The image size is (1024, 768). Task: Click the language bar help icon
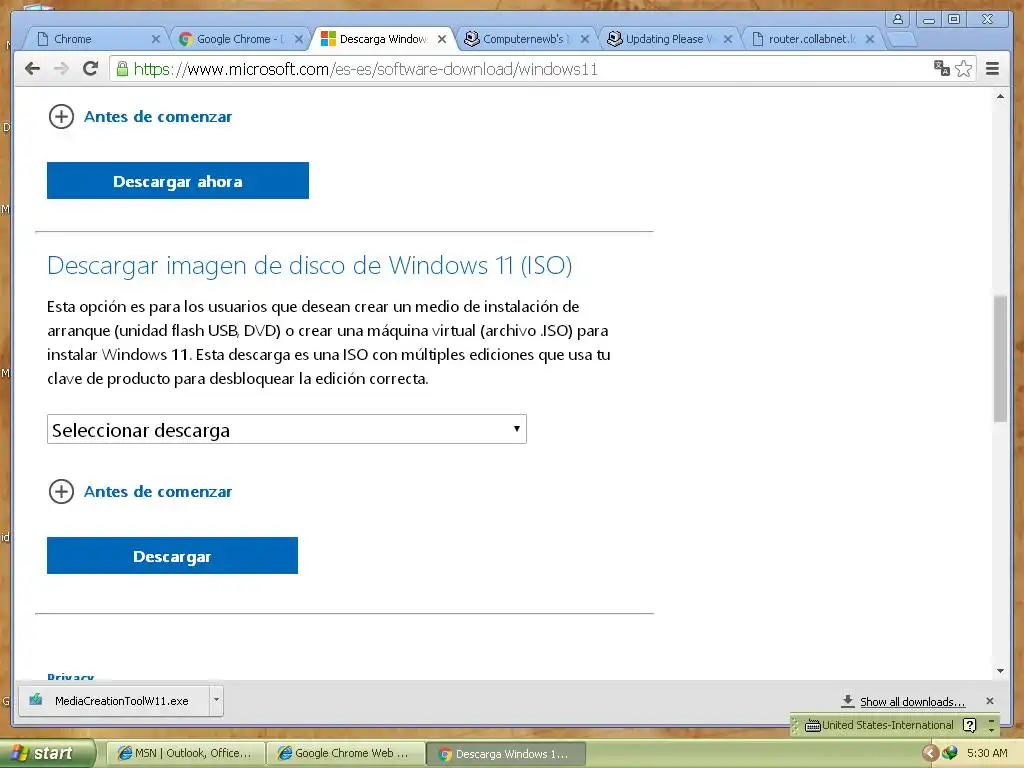click(x=970, y=725)
